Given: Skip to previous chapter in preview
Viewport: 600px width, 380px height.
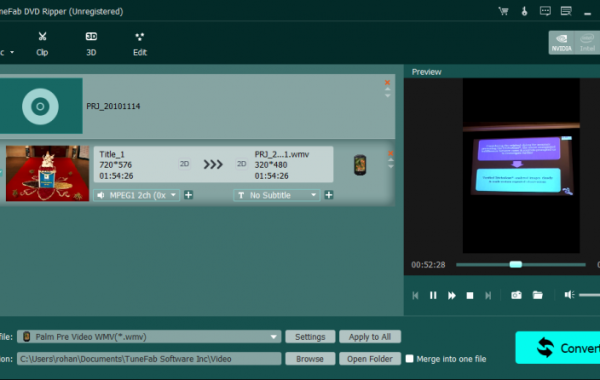Looking at the screenshot, I should [415, 295].
